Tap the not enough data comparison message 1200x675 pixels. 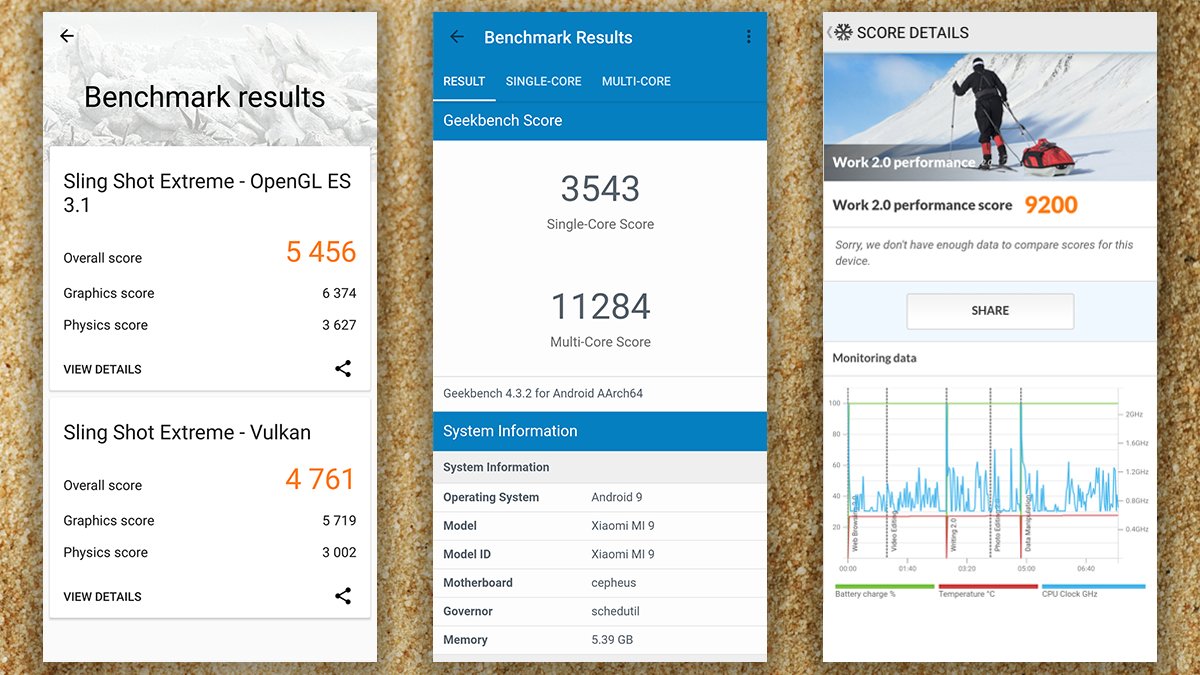tap(984, 253)
